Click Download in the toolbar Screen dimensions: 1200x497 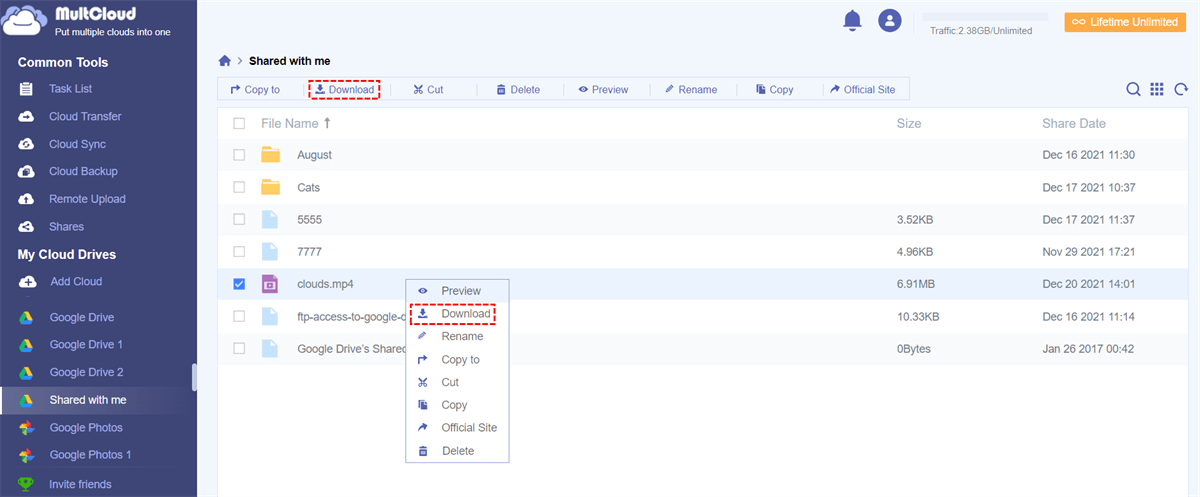tap(344, 89)
